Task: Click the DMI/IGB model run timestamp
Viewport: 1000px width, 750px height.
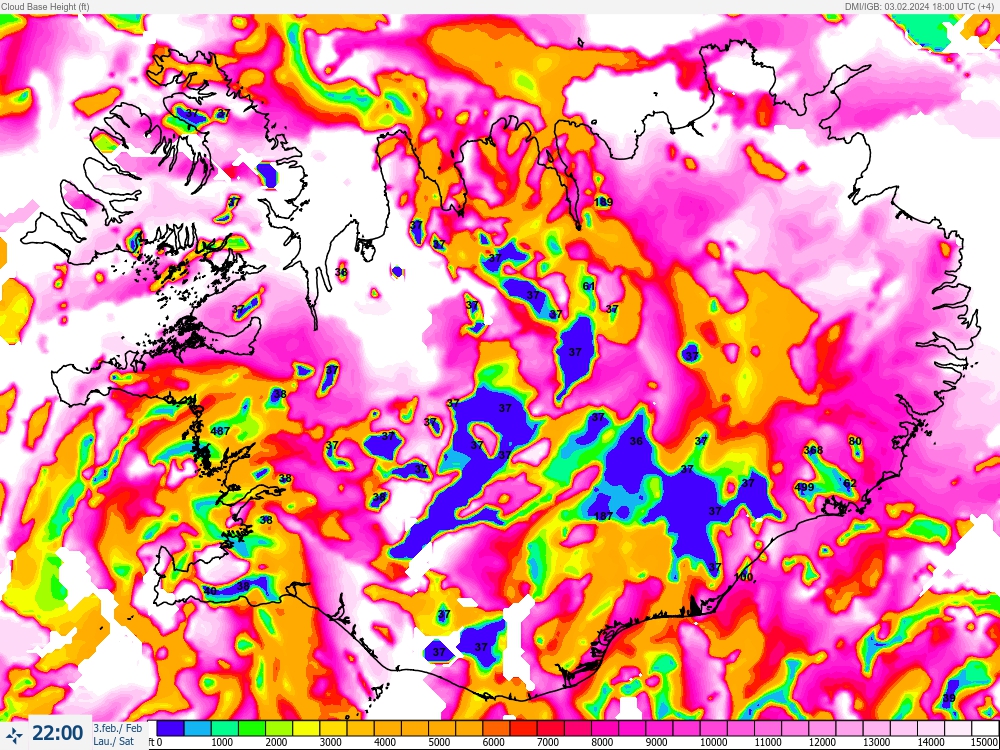Action: (x=921, y=6)
